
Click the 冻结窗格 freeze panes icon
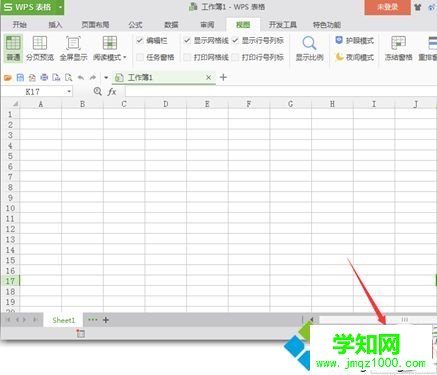point(398,48)
